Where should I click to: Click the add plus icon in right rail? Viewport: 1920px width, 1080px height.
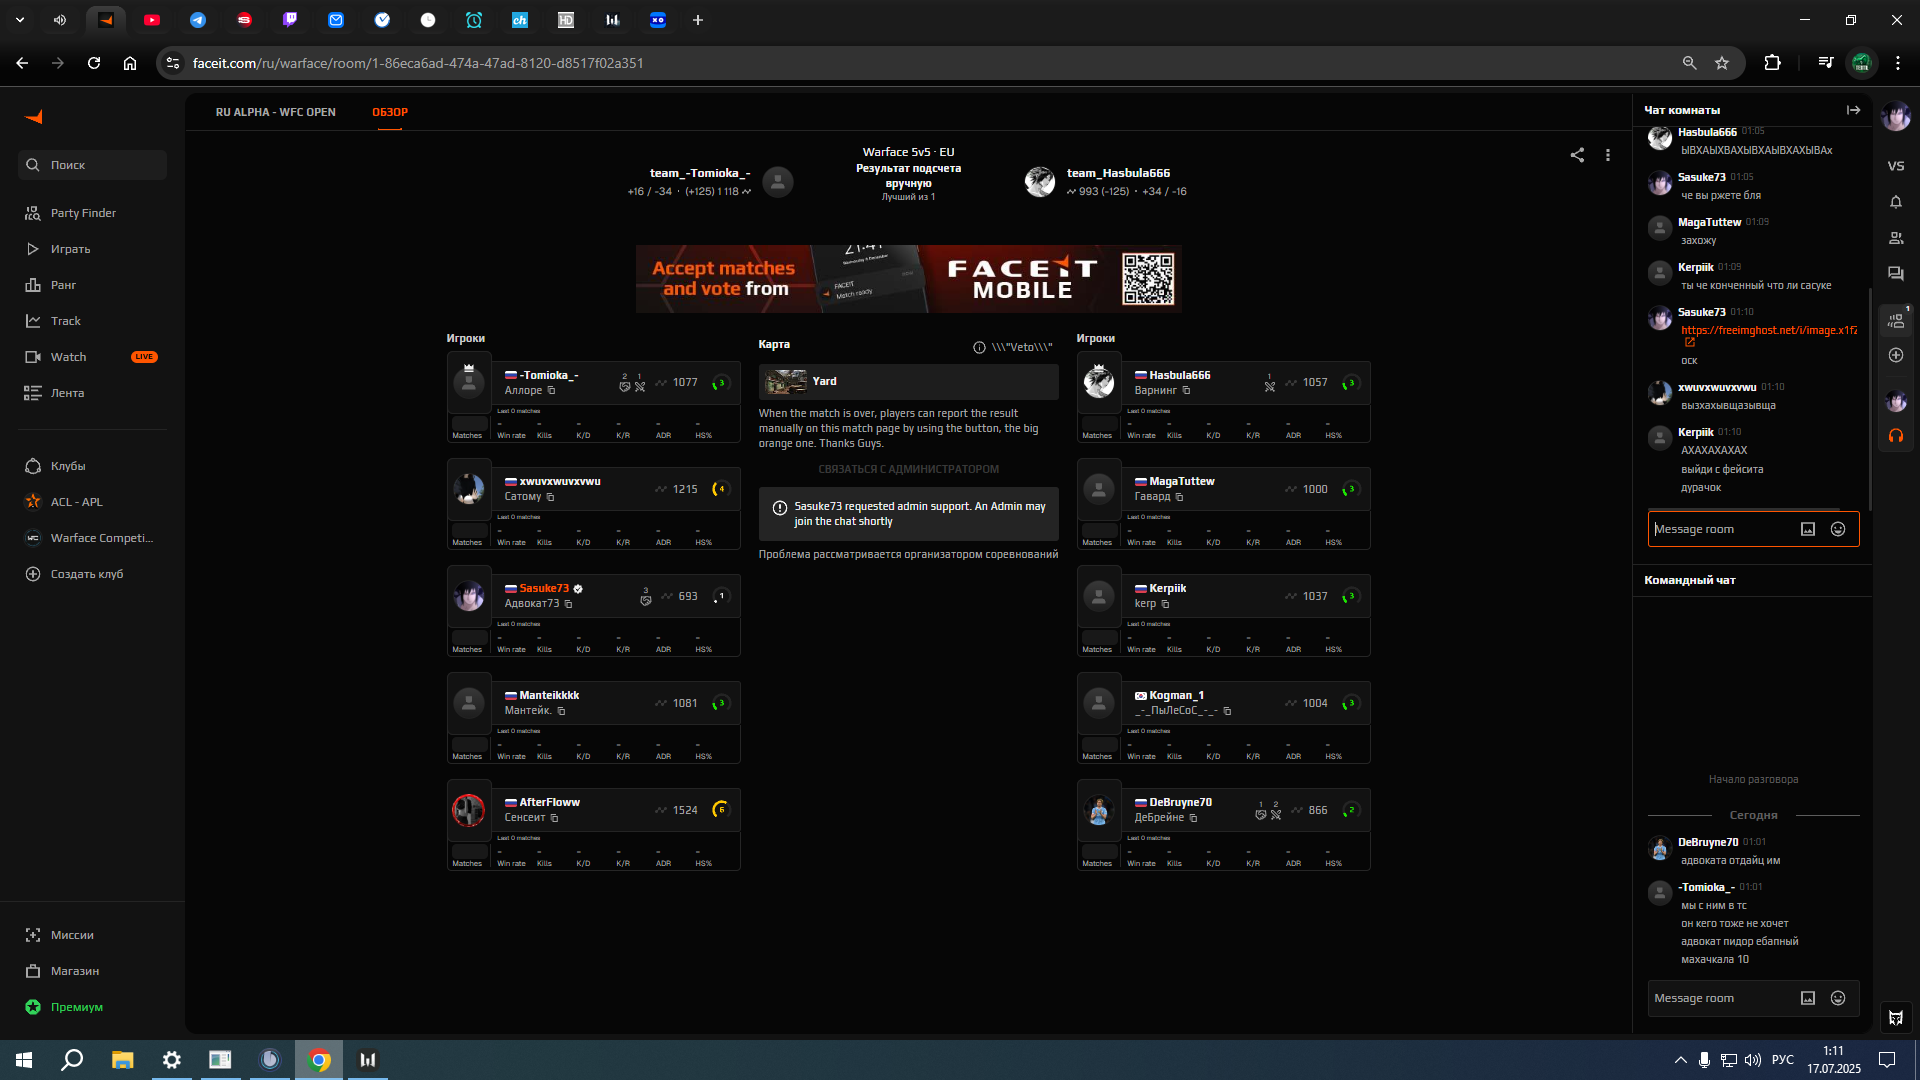pos(1896,355)
